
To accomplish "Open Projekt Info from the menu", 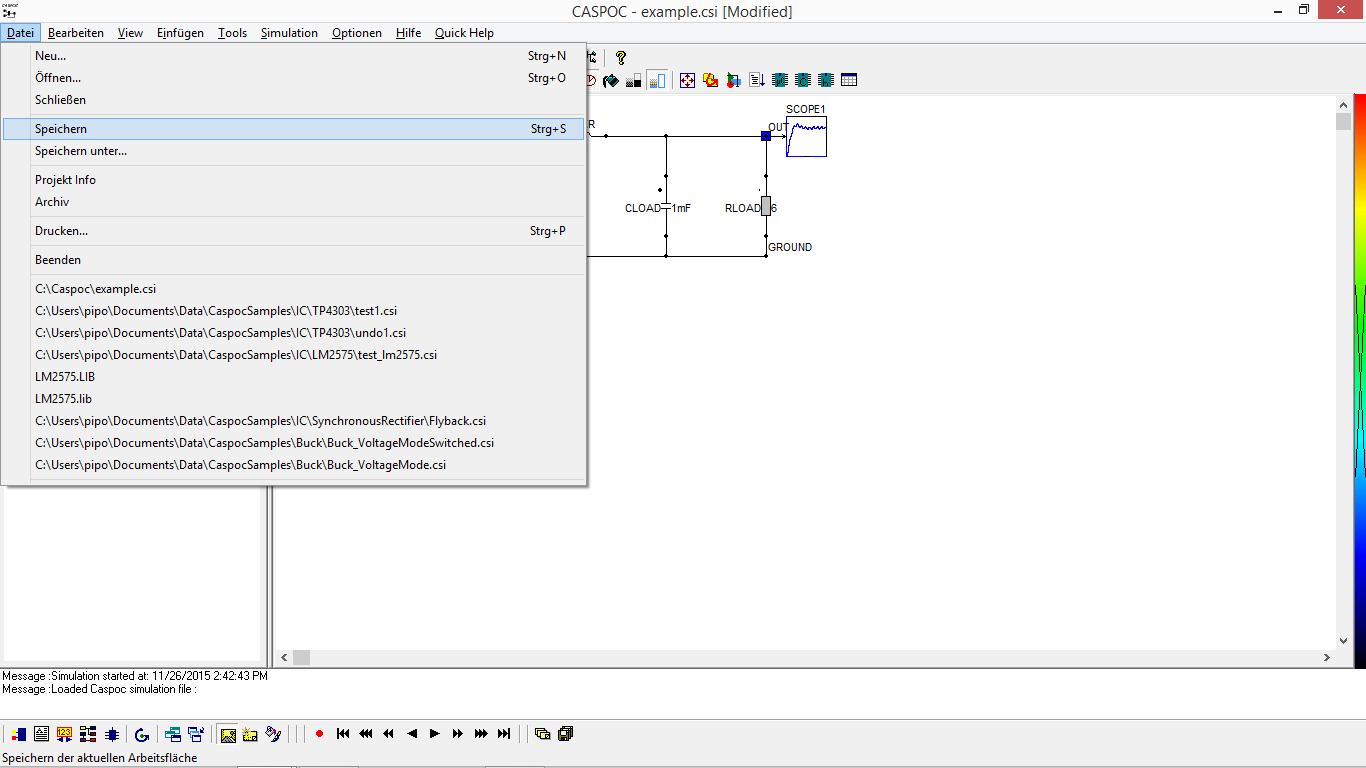I will [x=294, y=180].
